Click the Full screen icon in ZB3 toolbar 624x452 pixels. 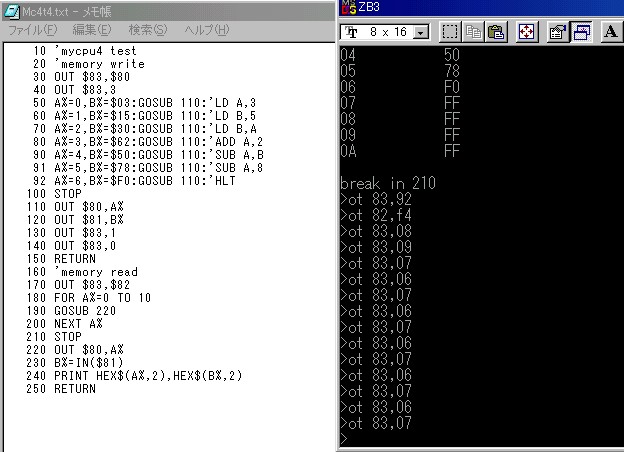526,32
